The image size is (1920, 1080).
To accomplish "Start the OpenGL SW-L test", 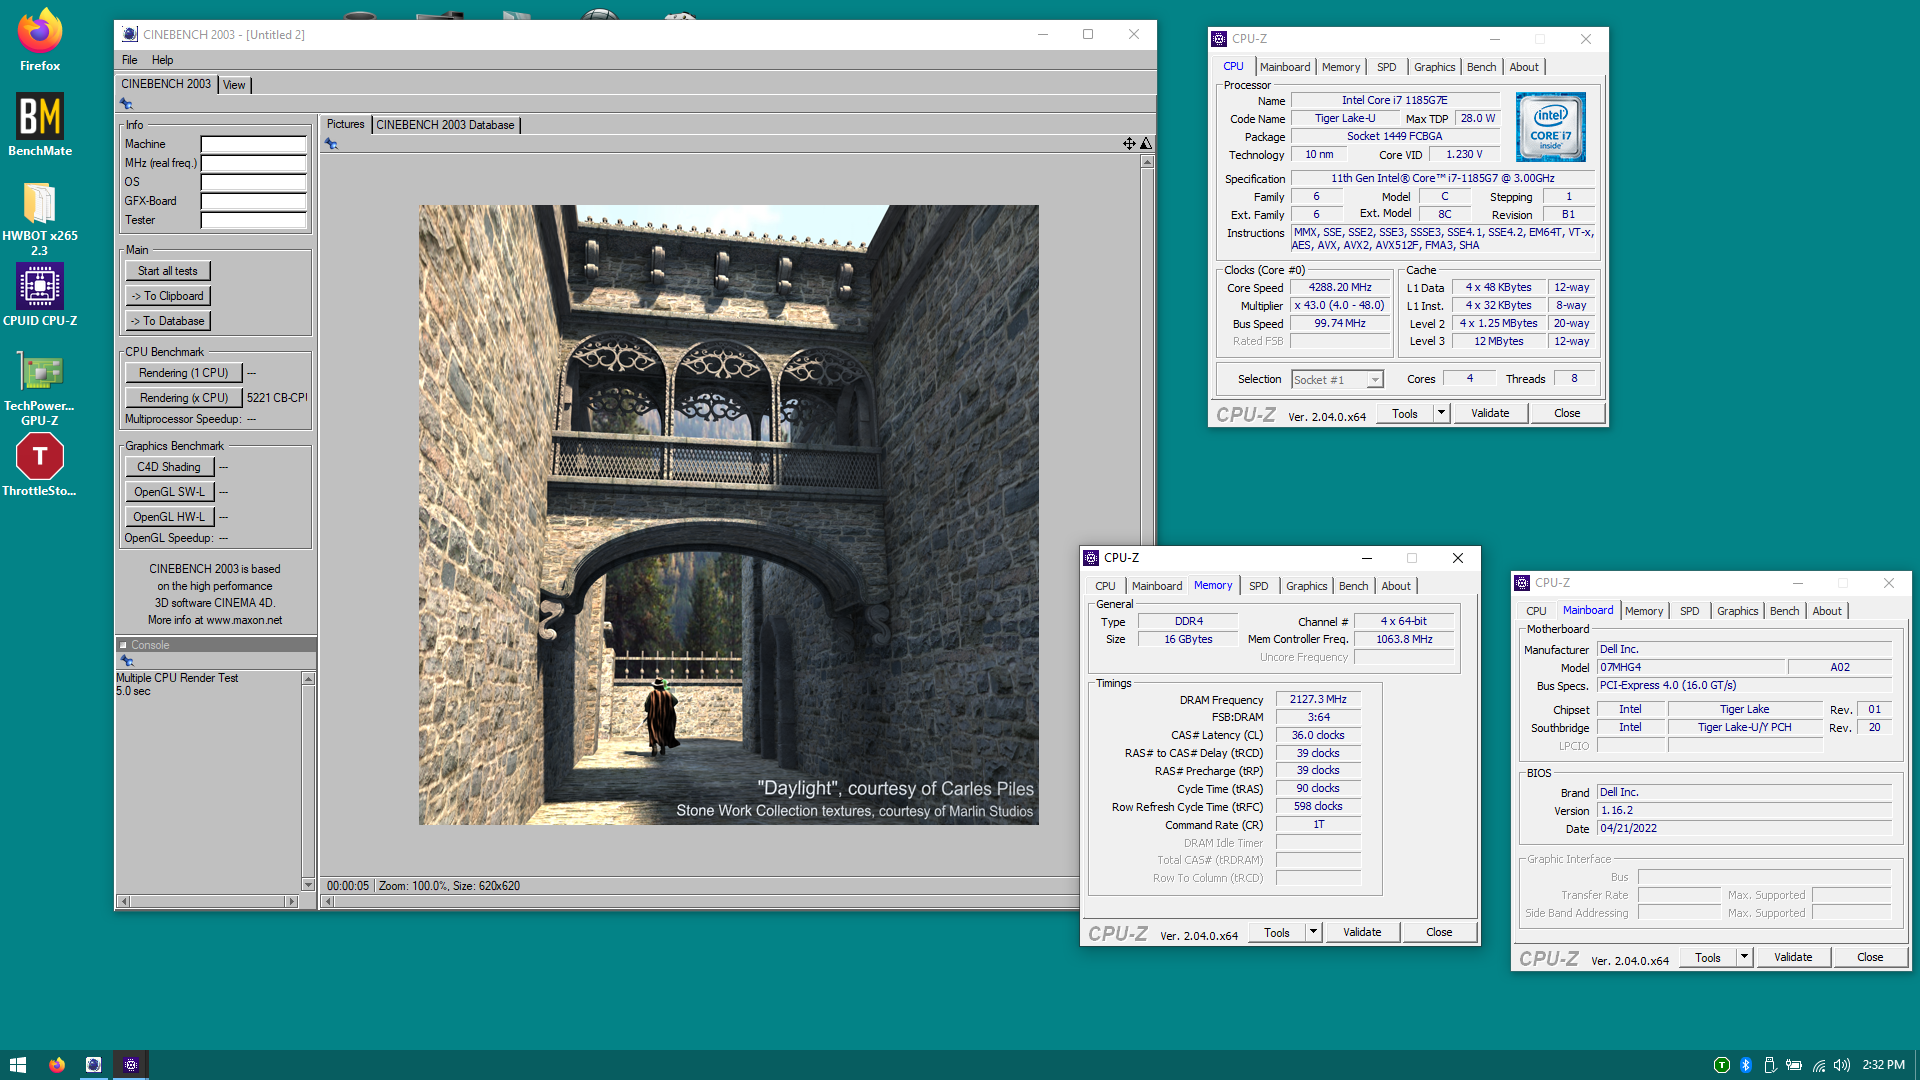I will click(x=169, y=492).
